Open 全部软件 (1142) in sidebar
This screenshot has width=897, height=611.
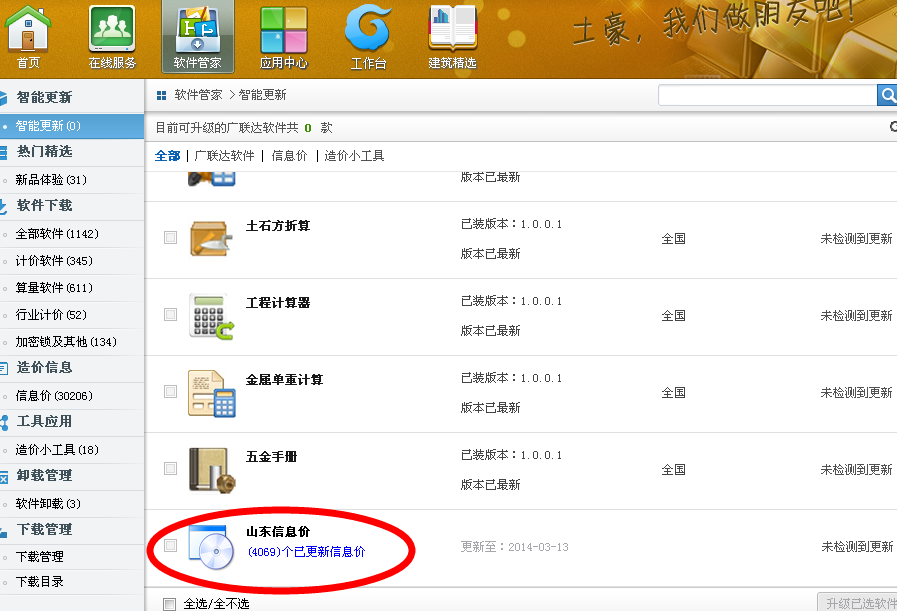72,234
